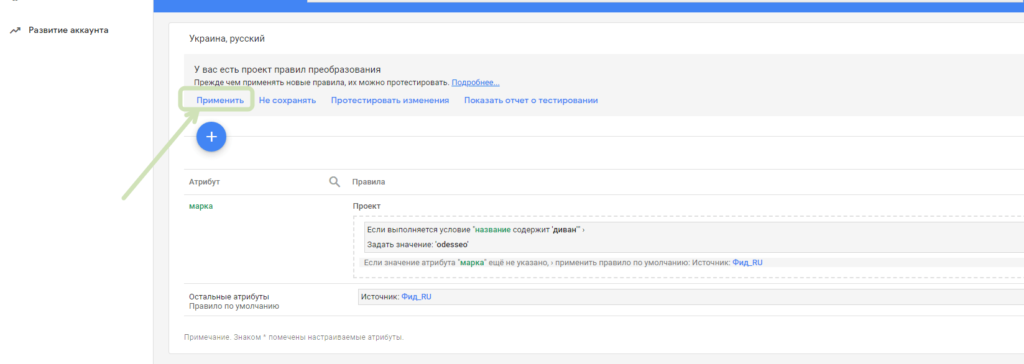Select the марка attribute
The image size is (1024, 364).
[x=201, y=206]
